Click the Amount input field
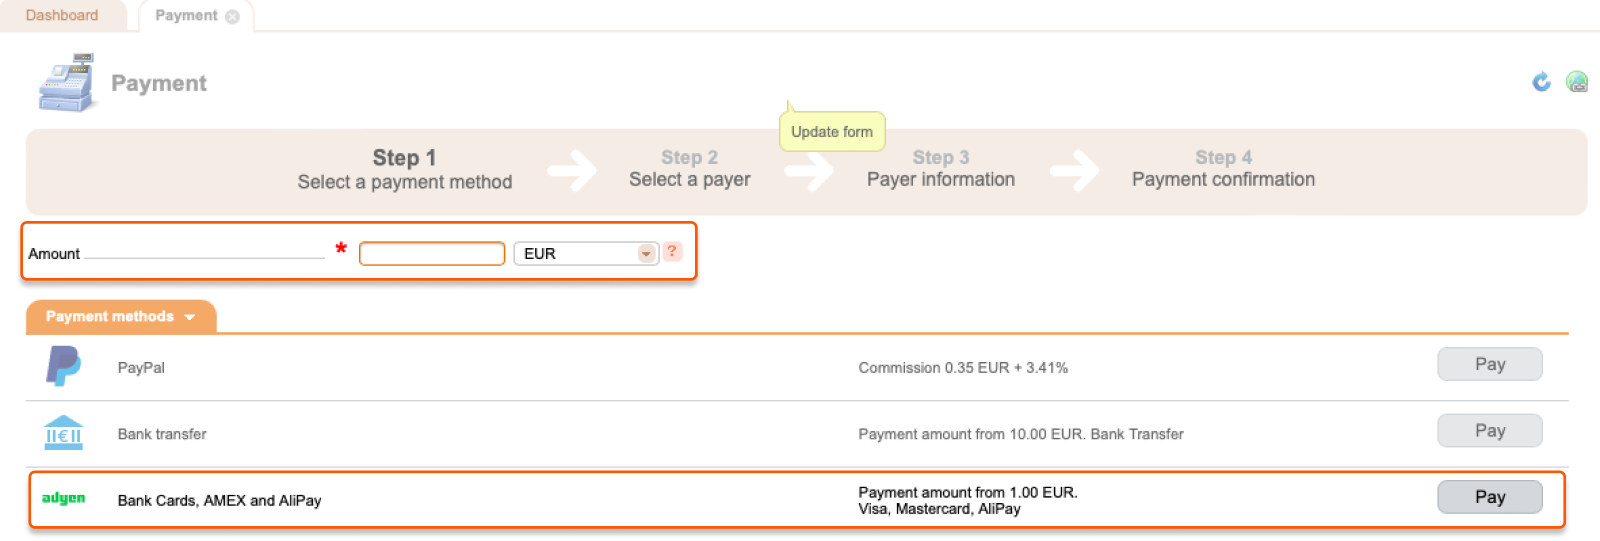 point(432,254)
